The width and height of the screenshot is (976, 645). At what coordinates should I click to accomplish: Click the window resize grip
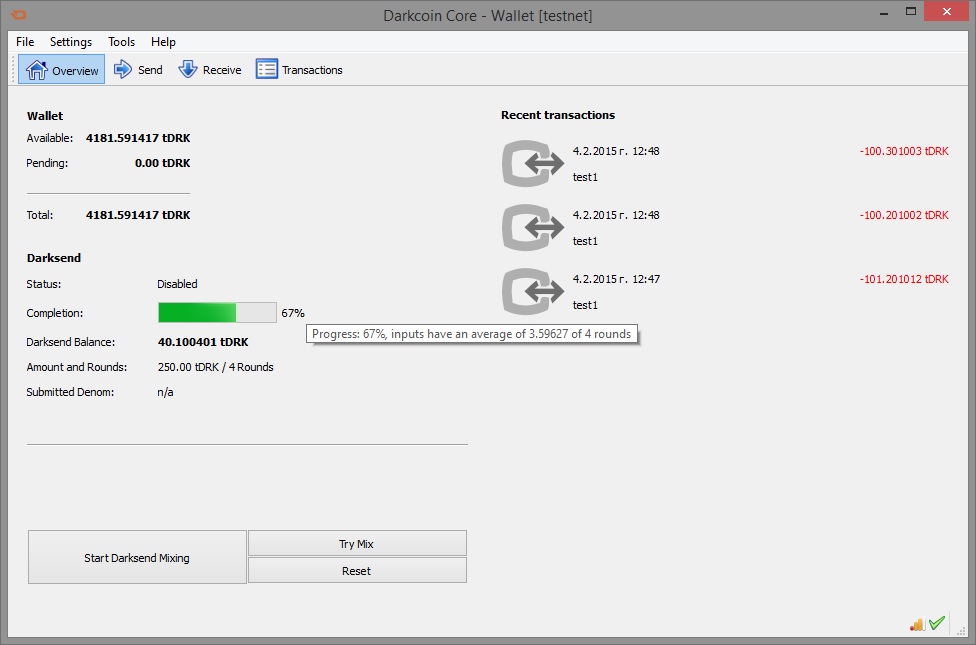[961, 631]
